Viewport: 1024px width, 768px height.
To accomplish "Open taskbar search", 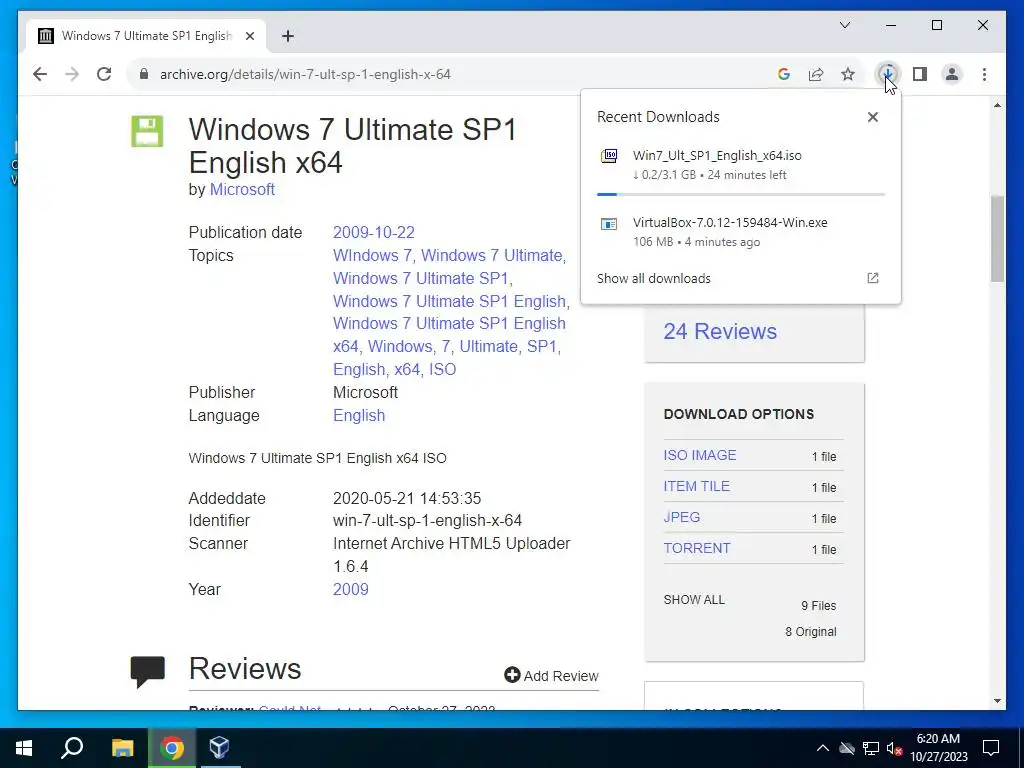I will [x=72, y=748].
